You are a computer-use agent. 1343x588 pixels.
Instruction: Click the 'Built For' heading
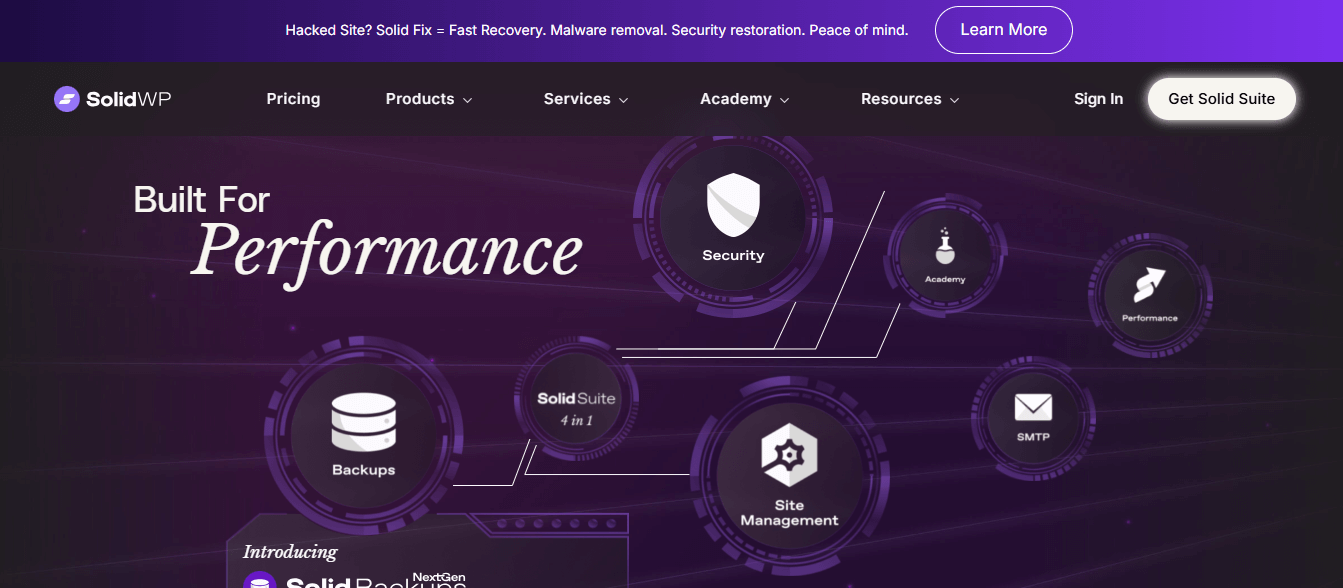point(202,200)
